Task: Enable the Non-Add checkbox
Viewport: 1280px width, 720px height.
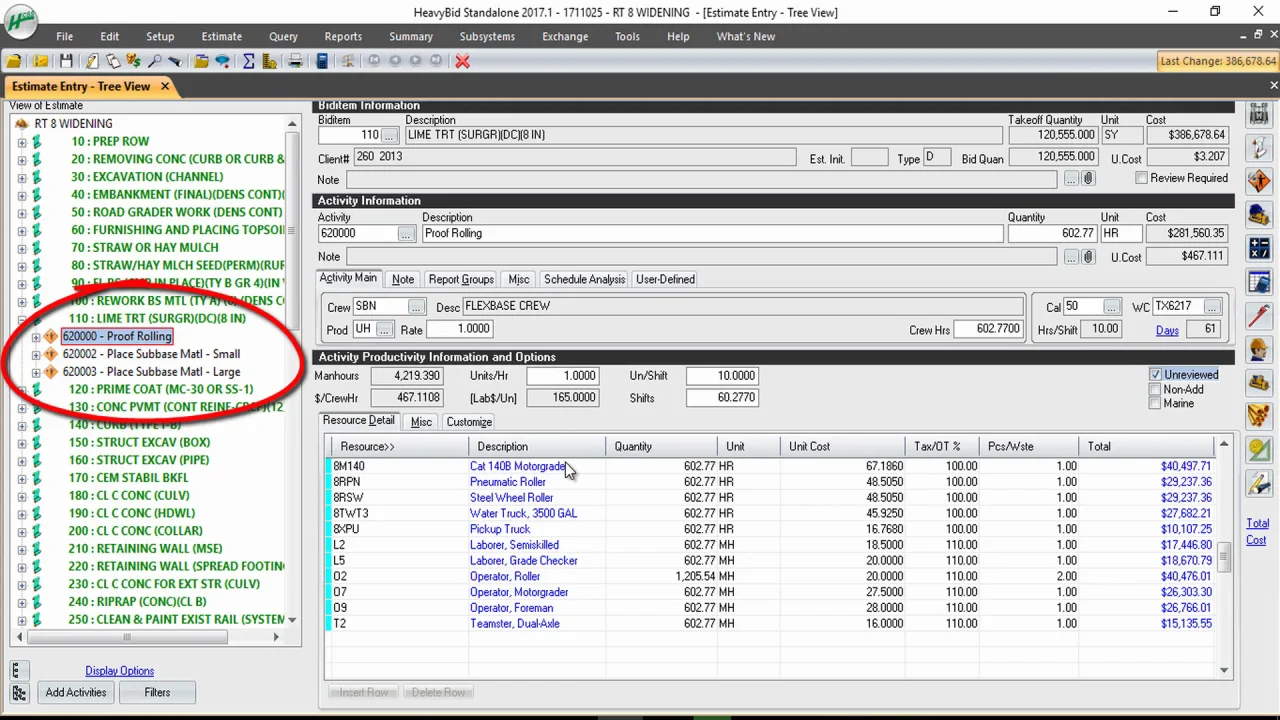Action: coord(1155,390)
